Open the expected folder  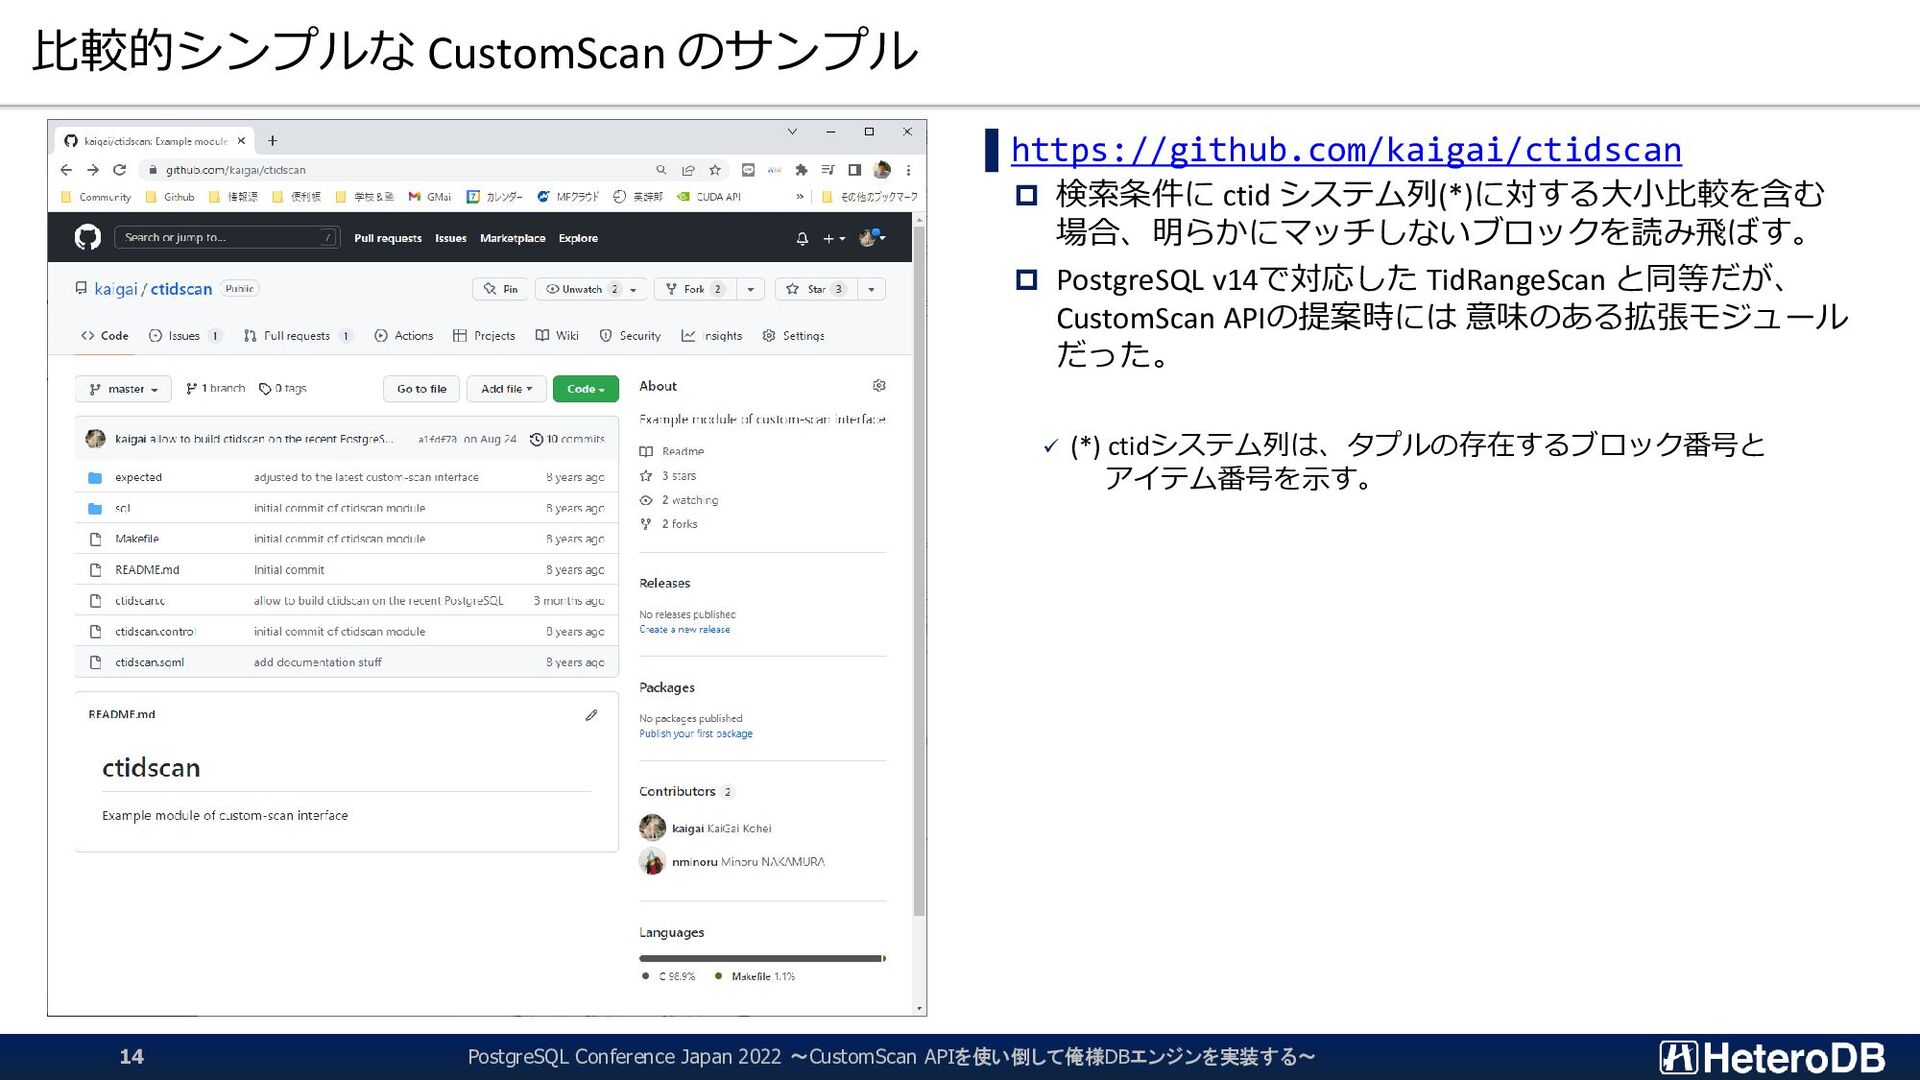coord(138,478)
